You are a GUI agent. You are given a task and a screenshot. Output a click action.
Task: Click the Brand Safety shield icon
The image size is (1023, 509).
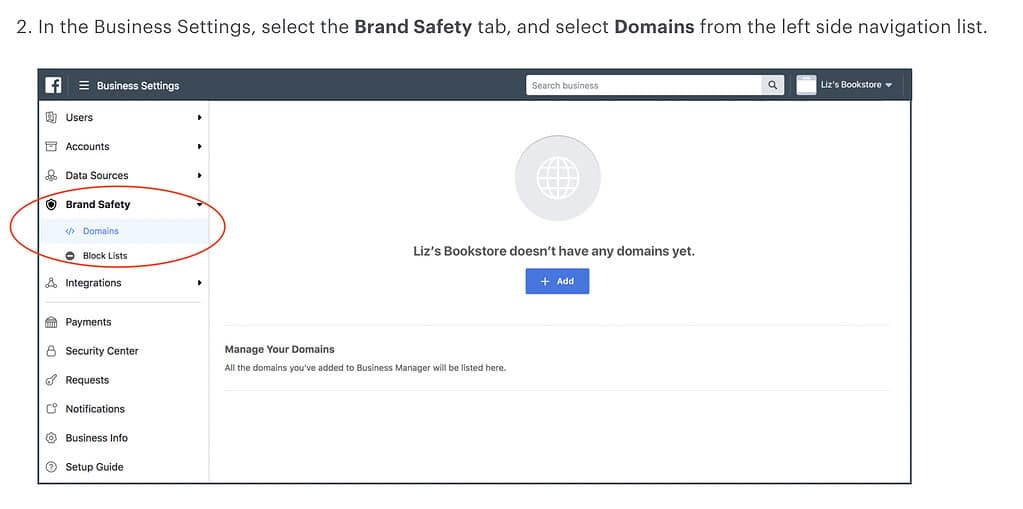click(x=51, y=204)
